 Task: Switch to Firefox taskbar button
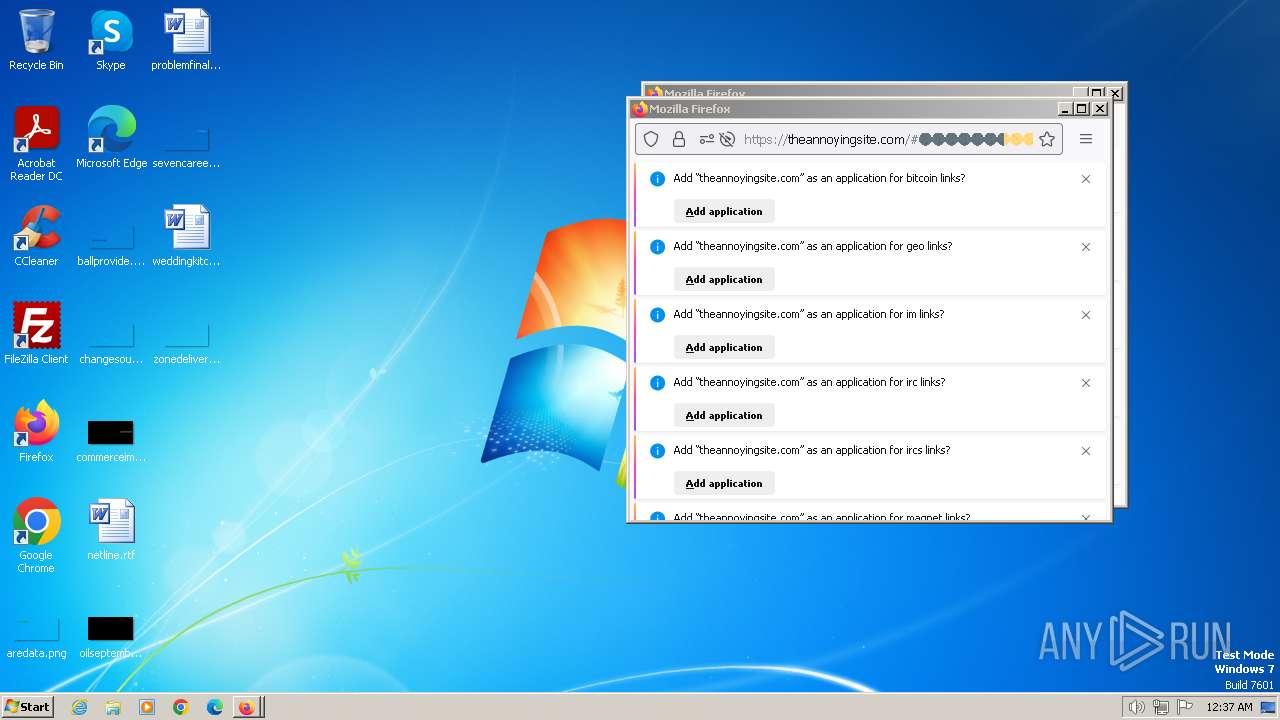(x=247, y=707)
